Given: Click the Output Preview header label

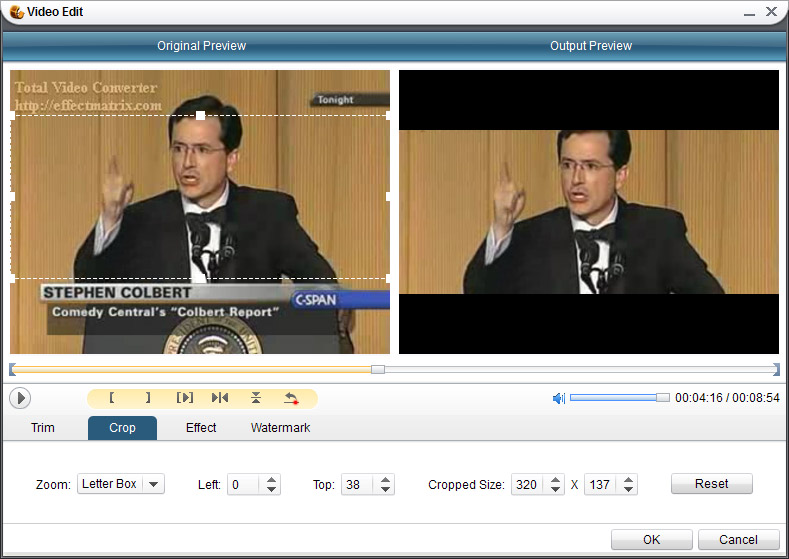Looking at the screenshot, I should coord(591,46).
